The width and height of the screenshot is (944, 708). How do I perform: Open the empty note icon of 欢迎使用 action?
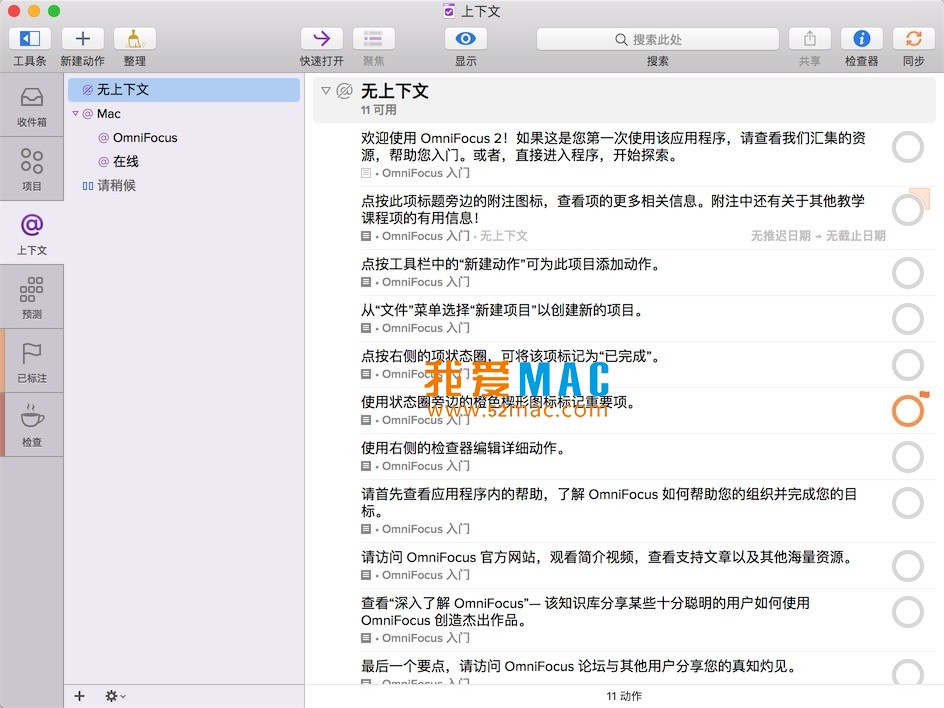click(x=365, y=173)
